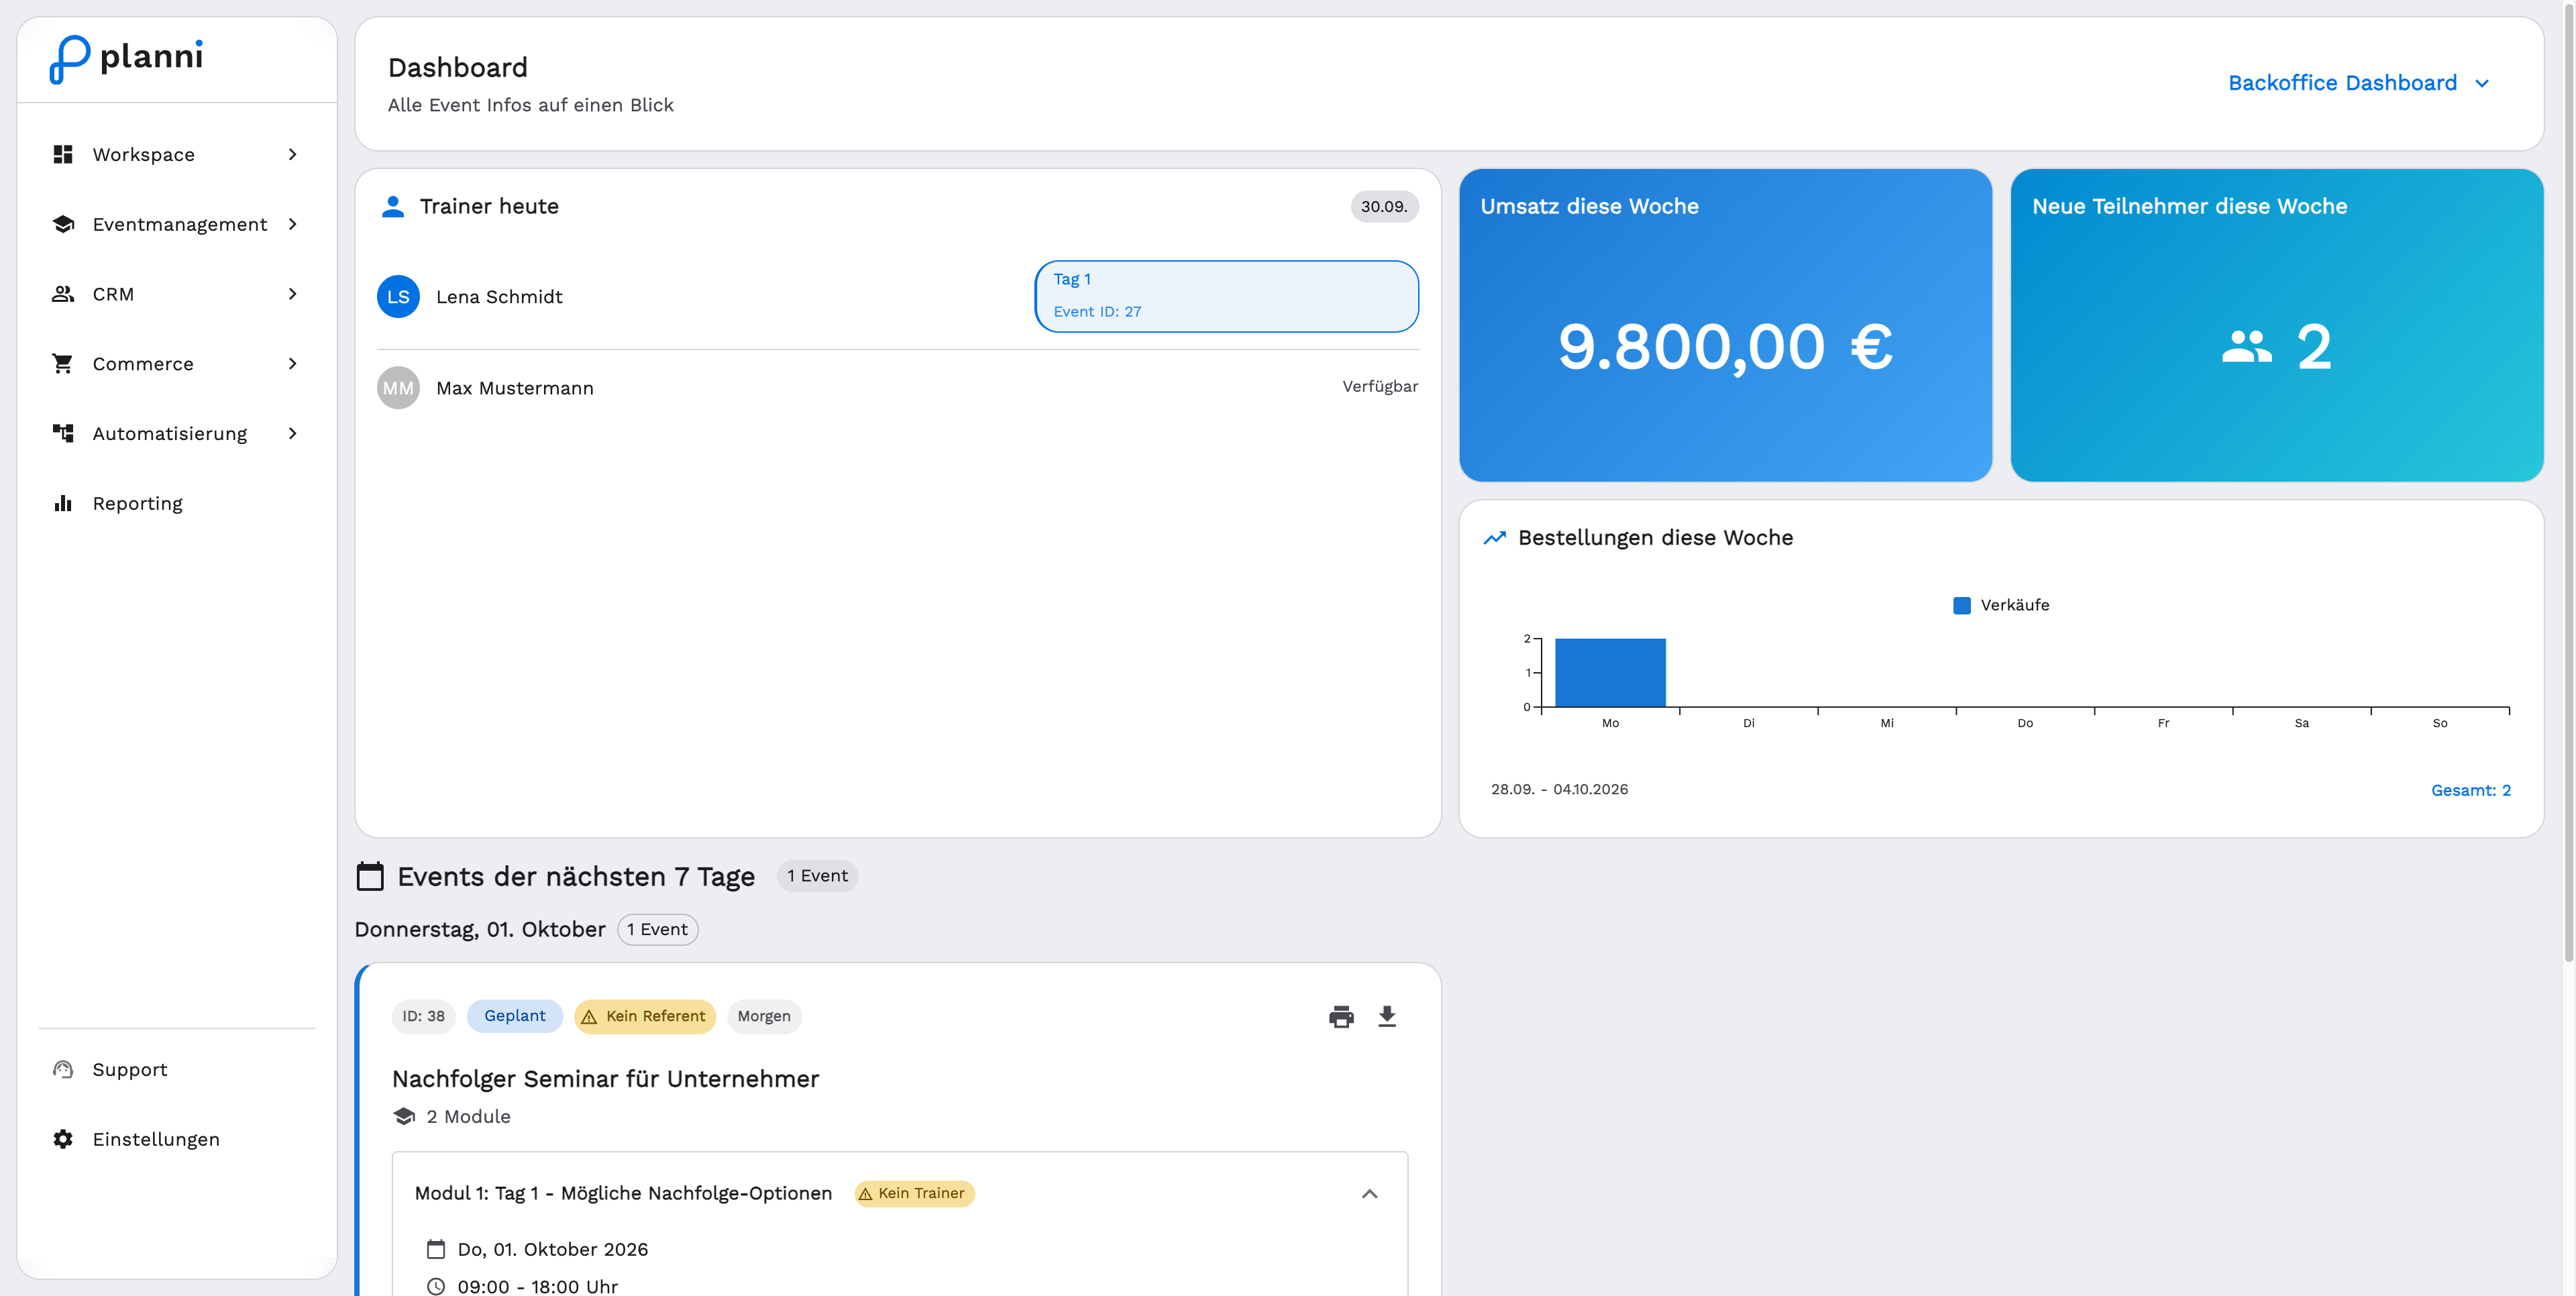This screenshot has width=2576, height=1296.
Task: Open the Einstellungen menu item
Action: click(176, 1139)
